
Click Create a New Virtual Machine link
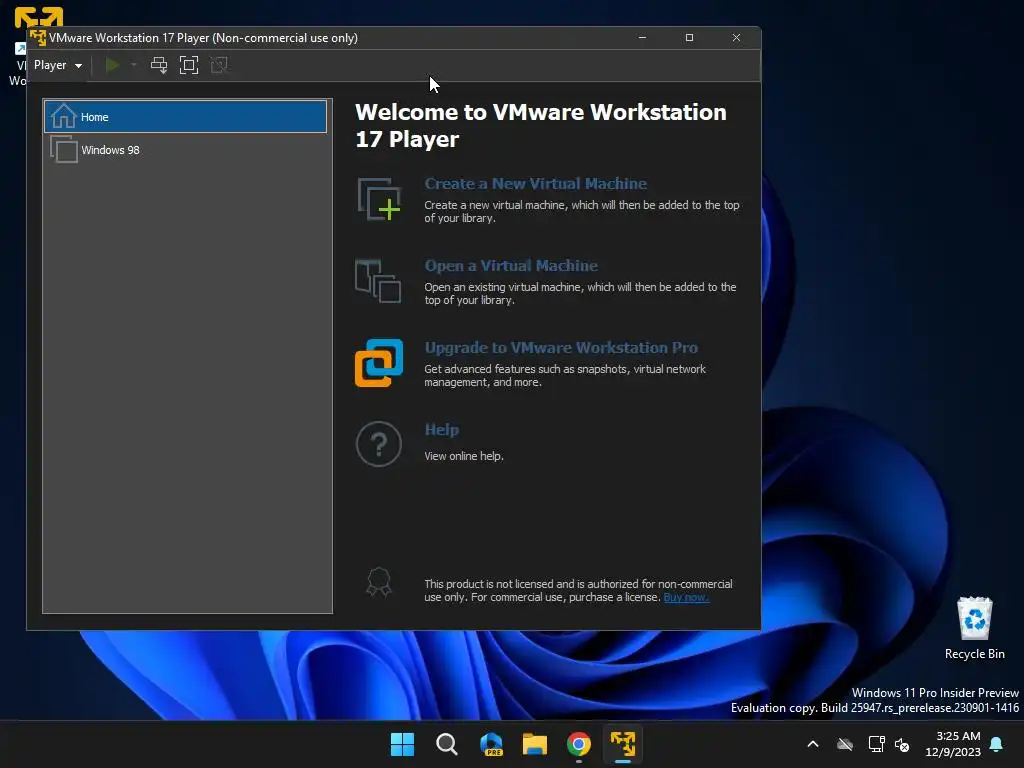click(x=536, y=184)
